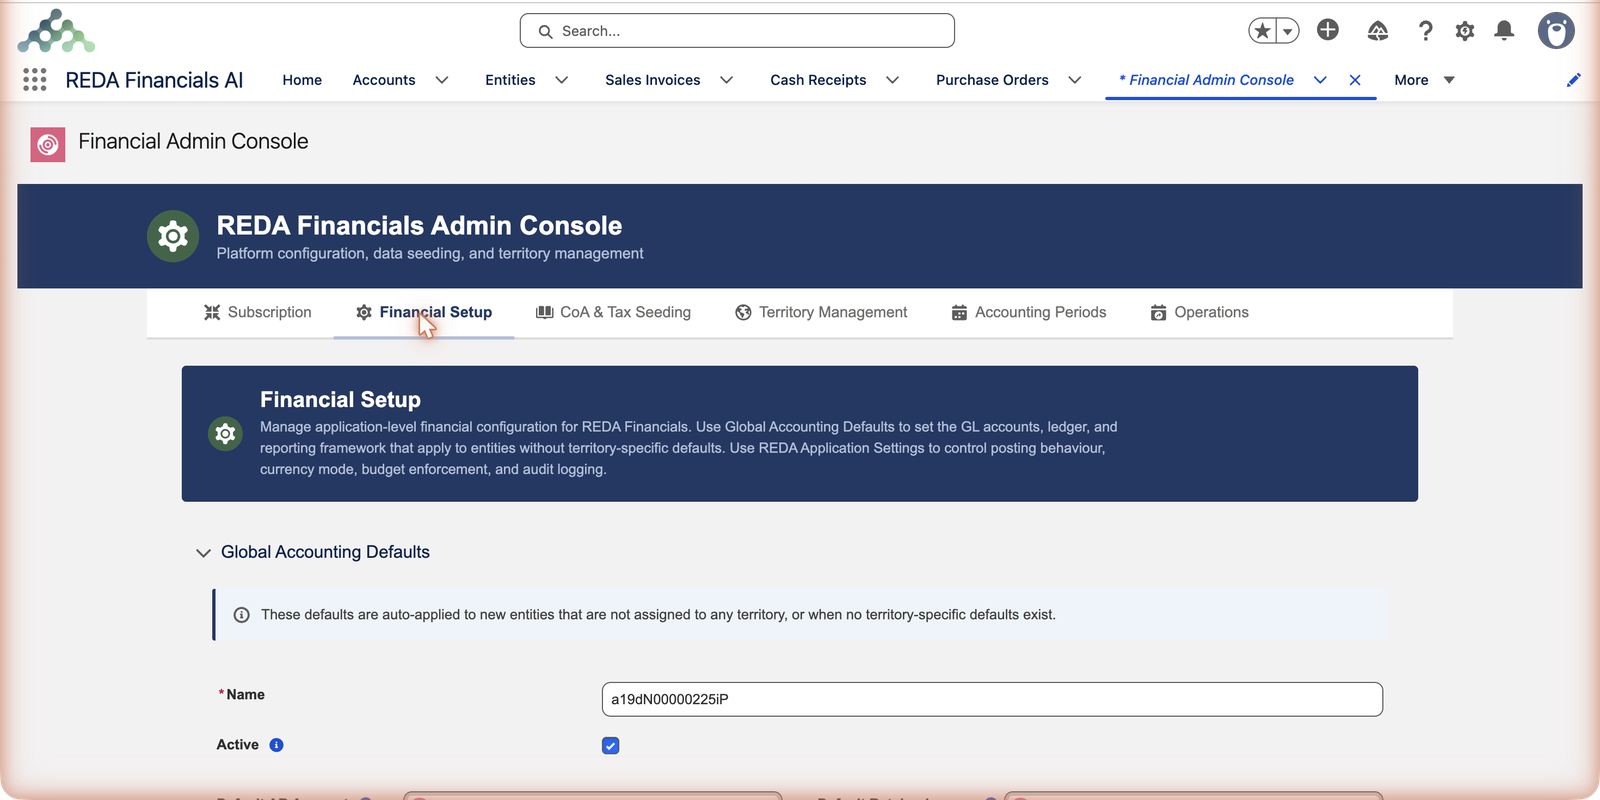Image resolution: width=1600 pixels, height=800 pixels.
Task: Click the edit navigation pencil icon
Action: 1574,80
